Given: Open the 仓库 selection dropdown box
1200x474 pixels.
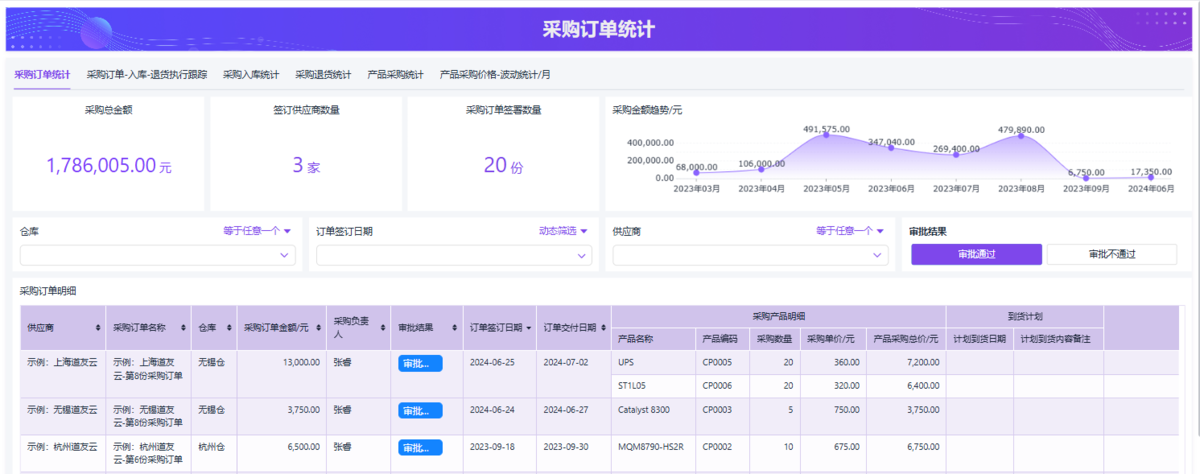Looking at the screenshot, I should click(x=157, y=256).
